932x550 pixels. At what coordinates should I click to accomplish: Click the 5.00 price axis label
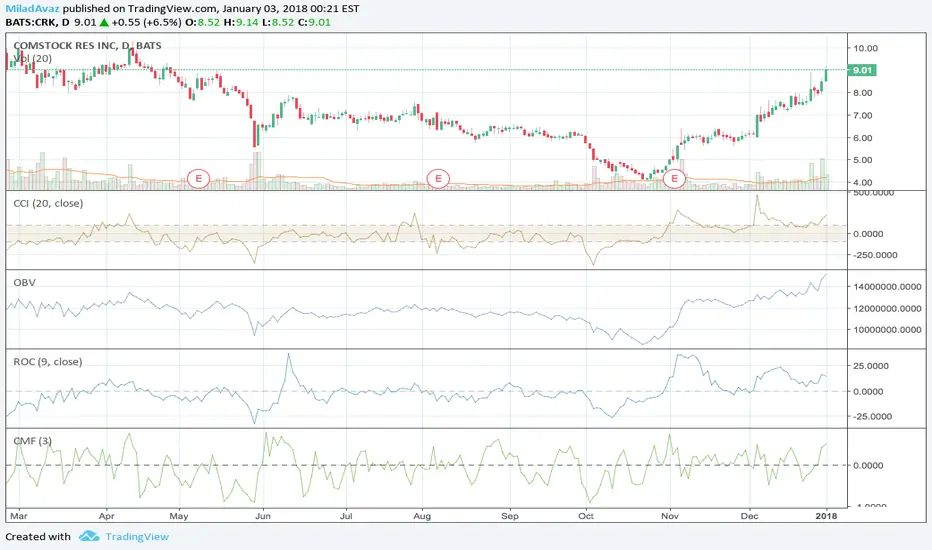862,160
